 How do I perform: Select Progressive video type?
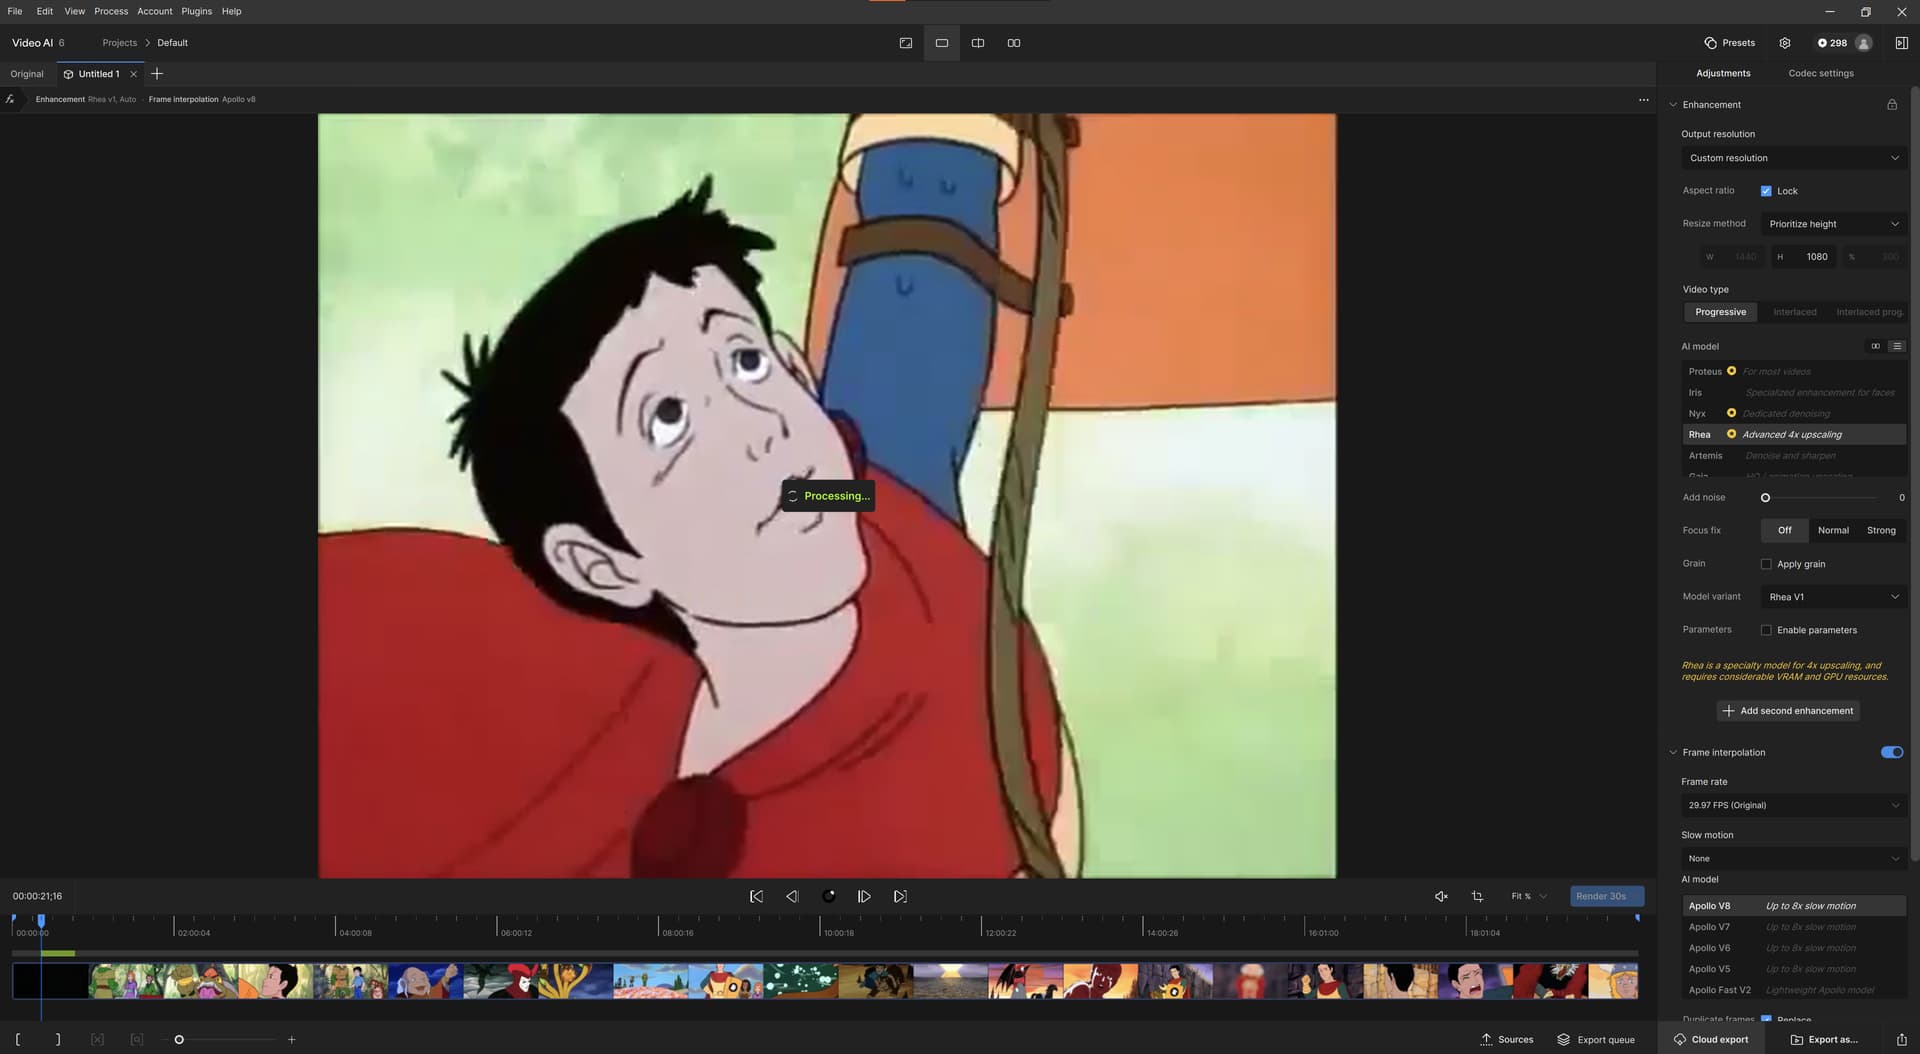tap(1720, 312)
